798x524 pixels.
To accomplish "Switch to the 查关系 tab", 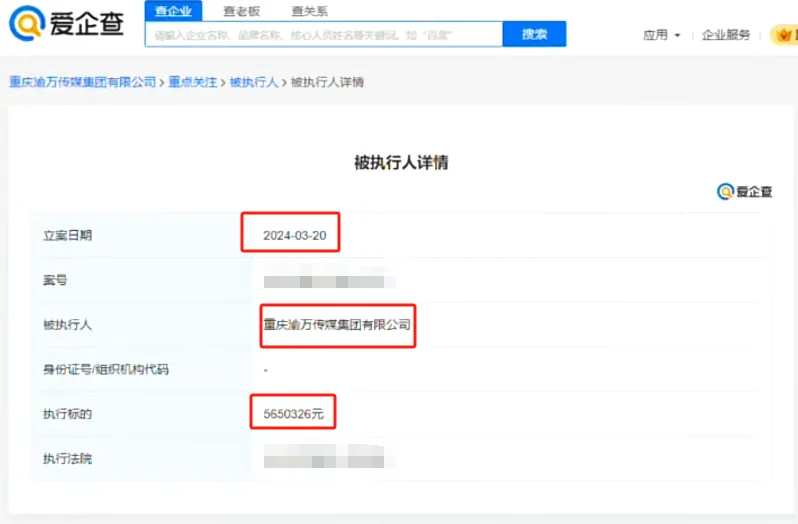I will click(x=309, y=11).
